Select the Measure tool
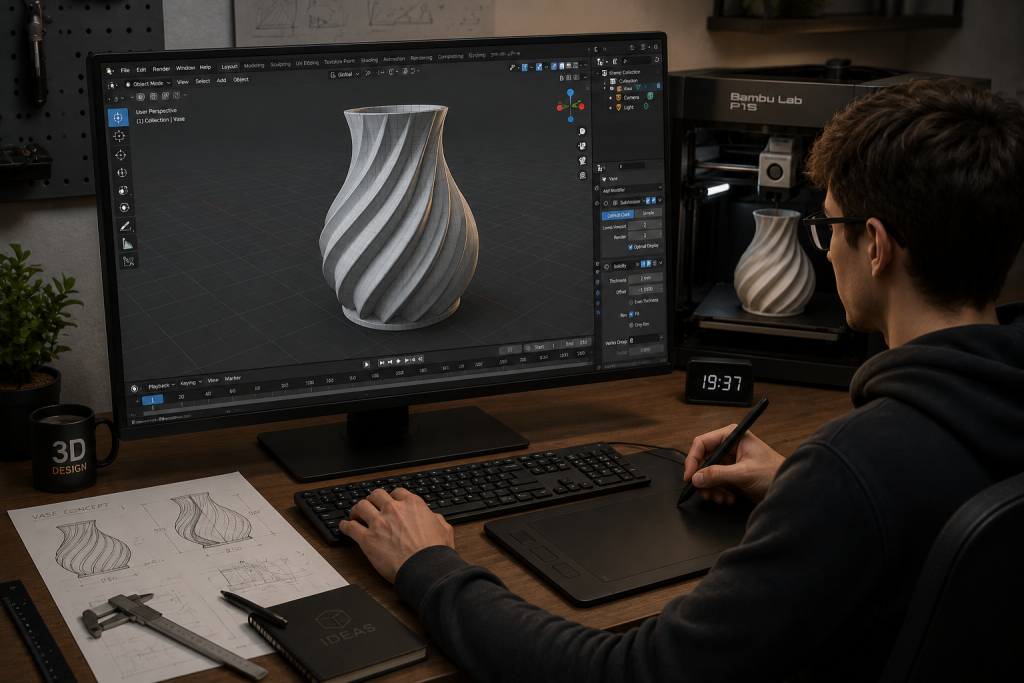The height and width of the screenshot is (683, 1024). pos(127,244)
